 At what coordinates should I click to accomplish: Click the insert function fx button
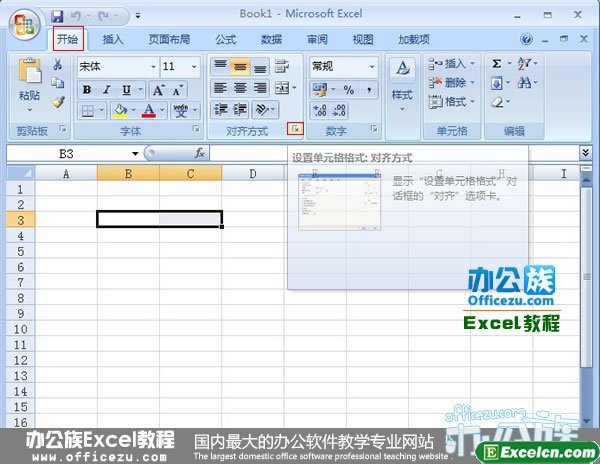[x=199, y=153]
